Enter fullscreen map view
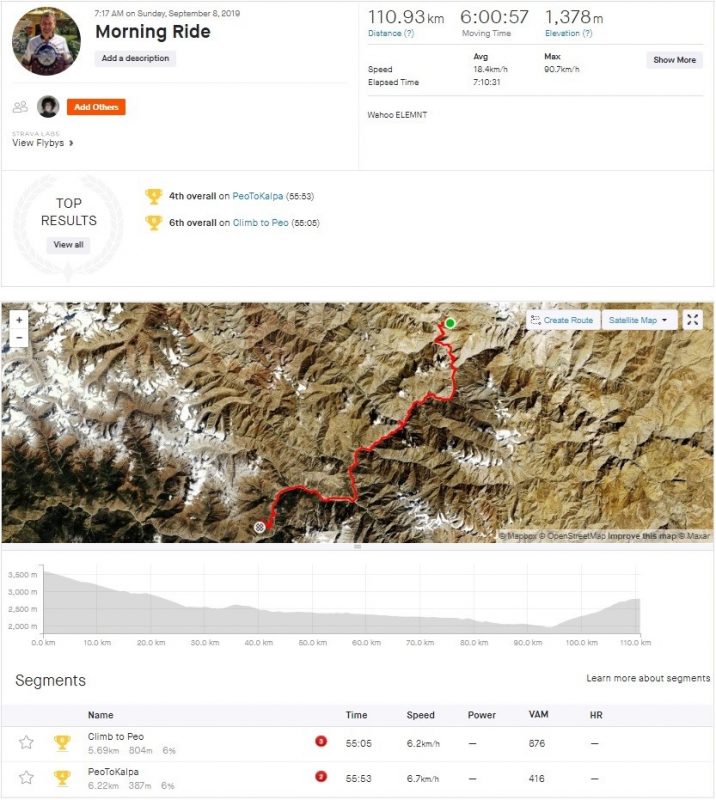716x800 pixels. [692, 320]
